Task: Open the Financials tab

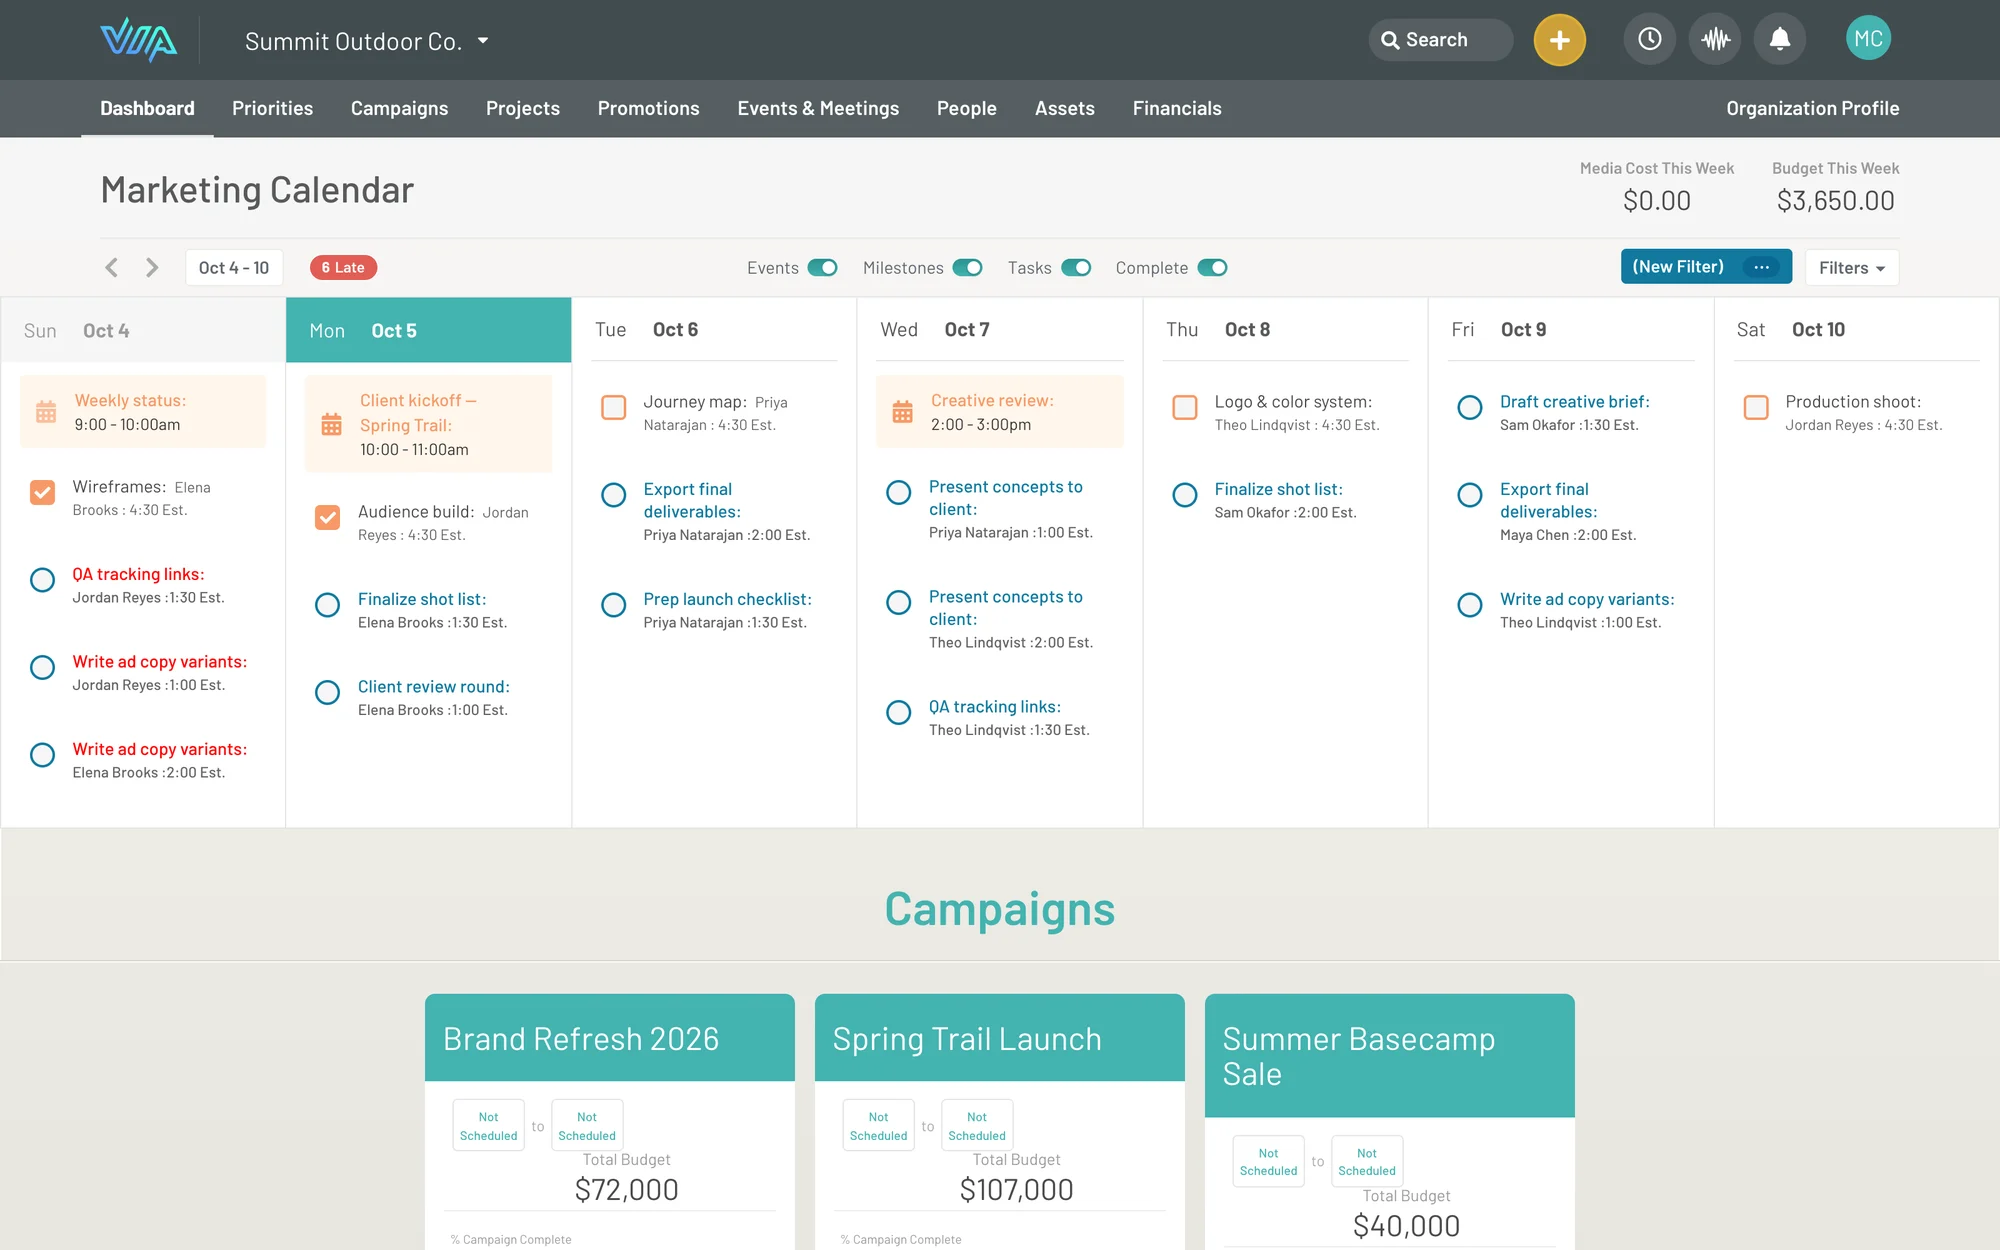Action: pyautogui.click(x=1177, y=108)
